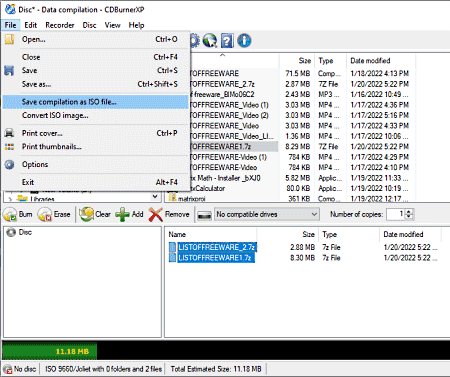Click the folder tree dropdown arrow
450x377 pixels.
[155, 197]
